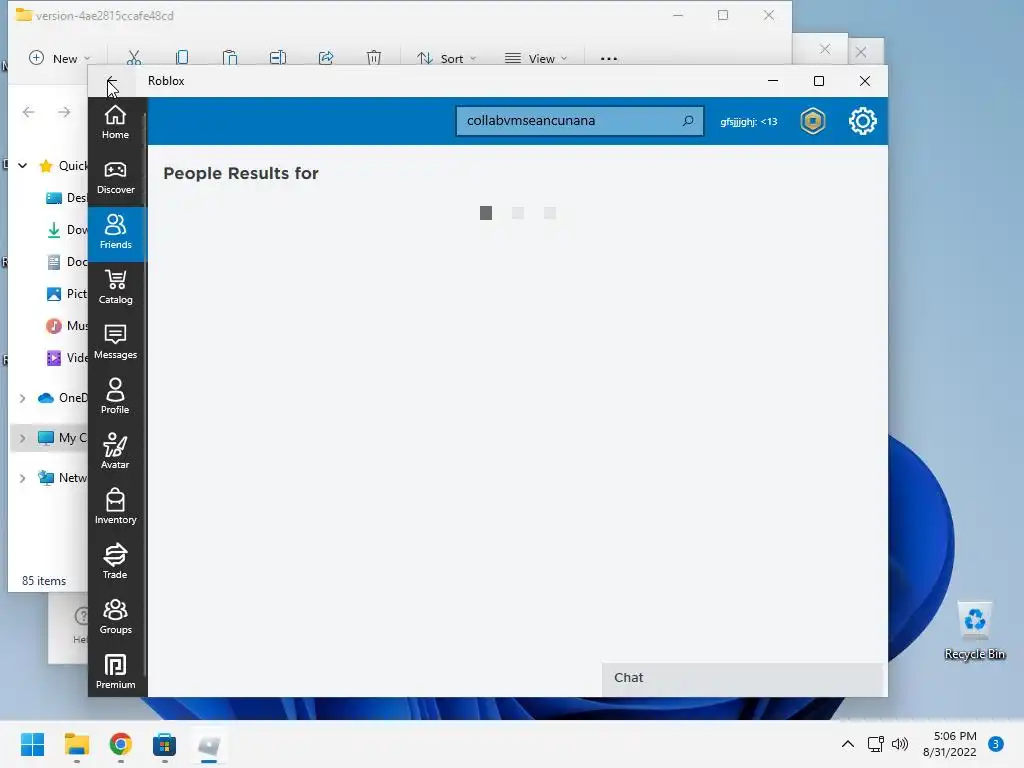Screen dimensions: 1024x768
Task: Select Documents in navigation pane
Action: point(66,261)
